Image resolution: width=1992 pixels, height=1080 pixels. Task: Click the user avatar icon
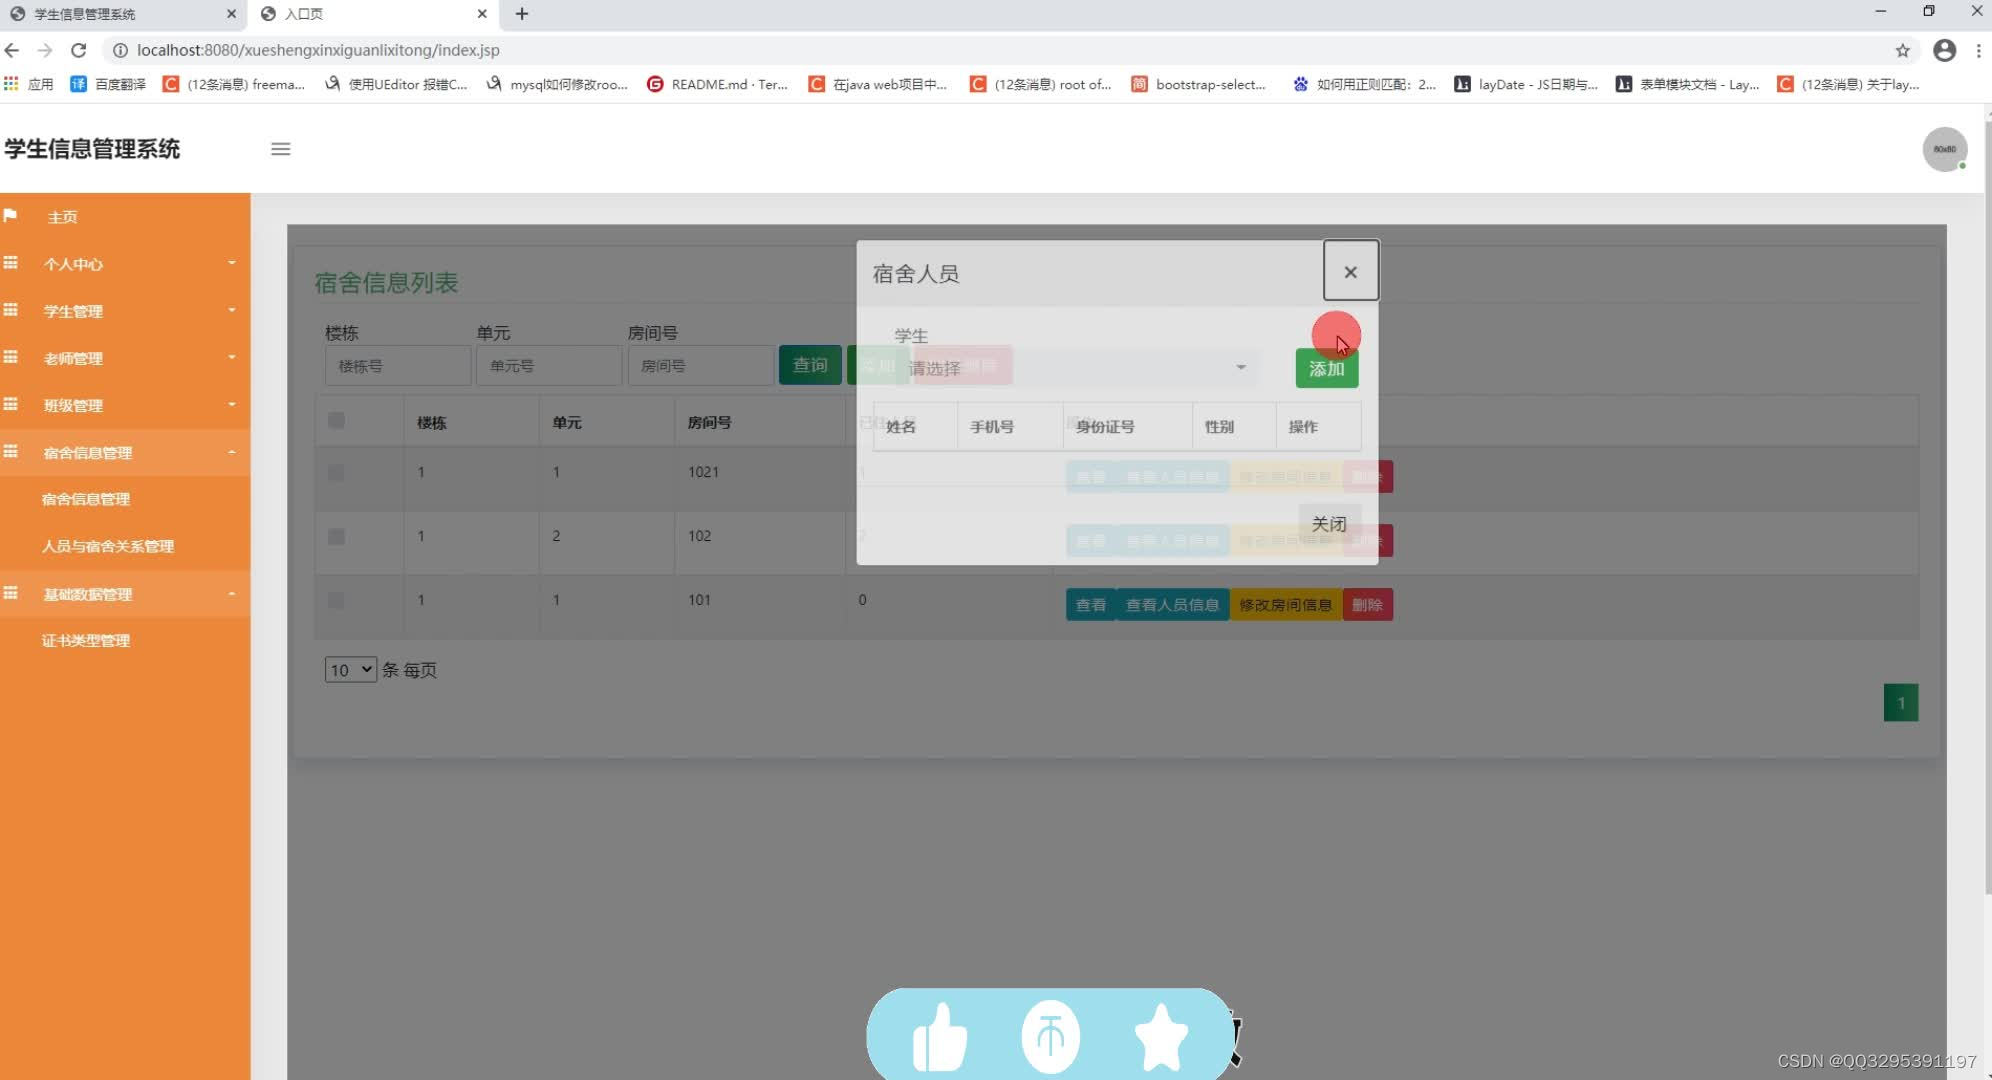(x=1944, y=149)
